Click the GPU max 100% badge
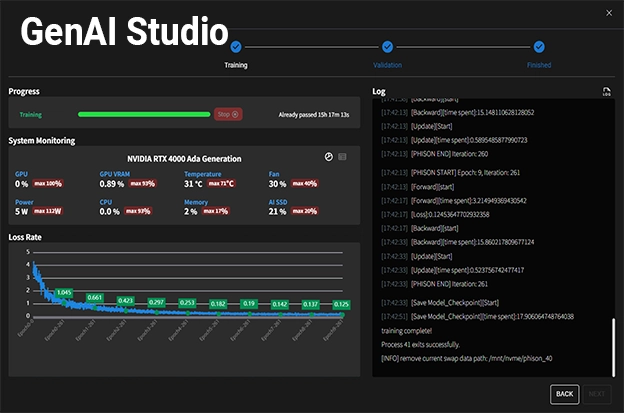Image resolution: width=624 pixels, height=413 pixels. point(47,184)
